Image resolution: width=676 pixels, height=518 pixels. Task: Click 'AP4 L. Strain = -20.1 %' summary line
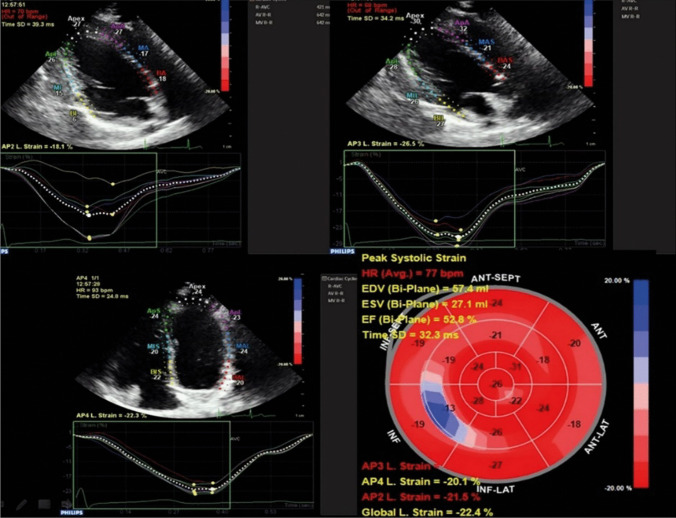click(420, 481)
